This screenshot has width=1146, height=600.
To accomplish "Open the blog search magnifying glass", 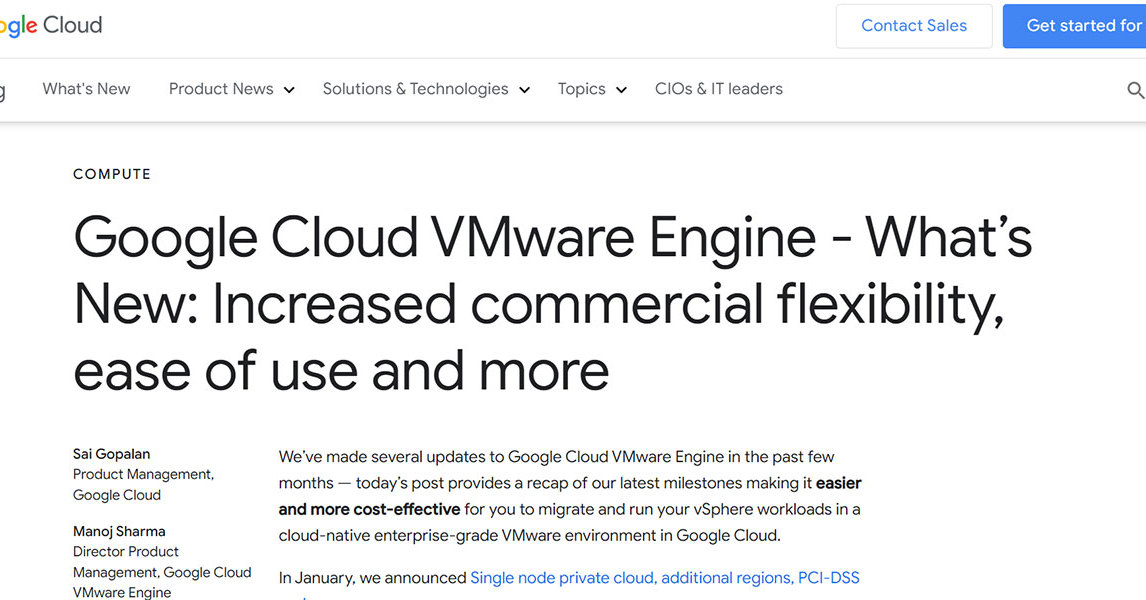I will click(x=1136, y=89).
